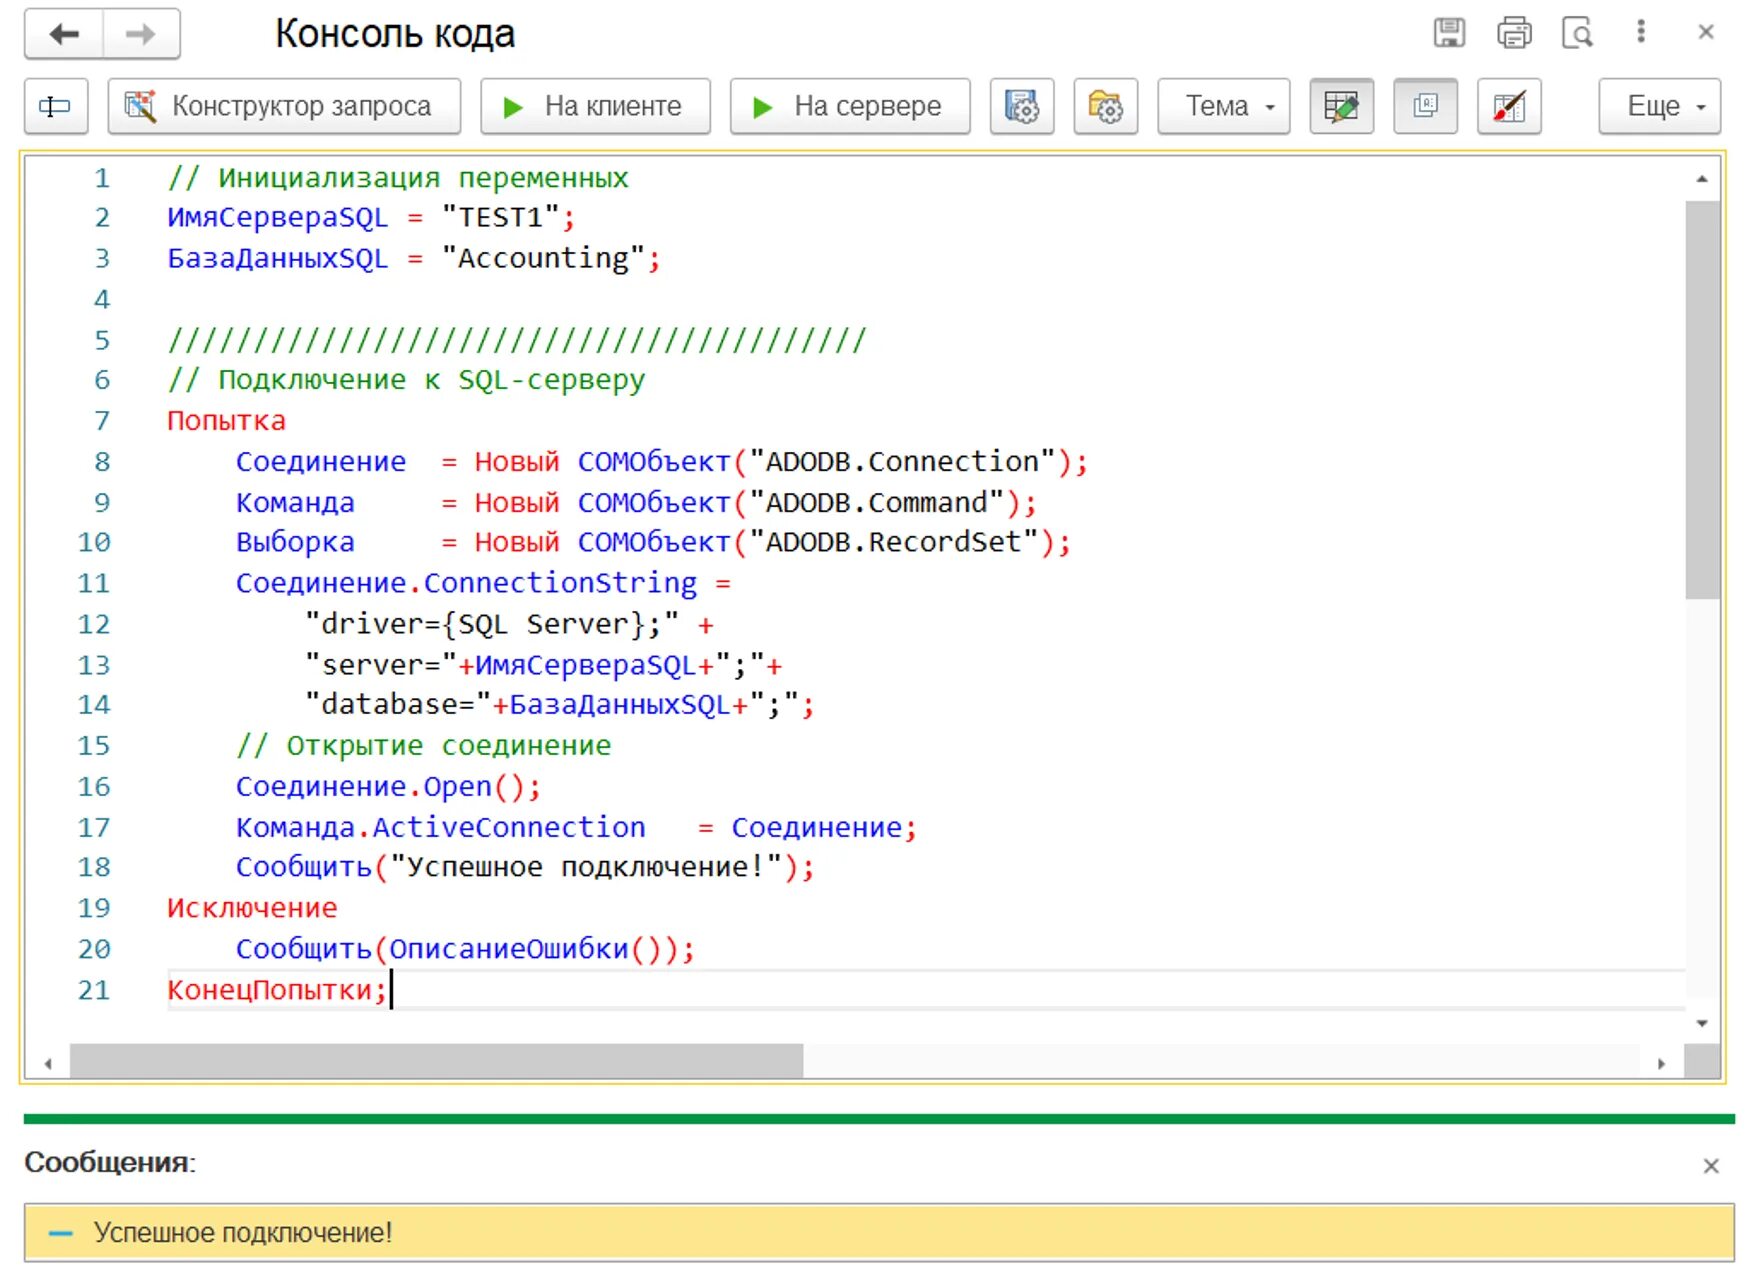Viewport: 1746px width, 1276px height.
Task: Select the Успешное подключение! message row
Action: (x=879, y=1232)
